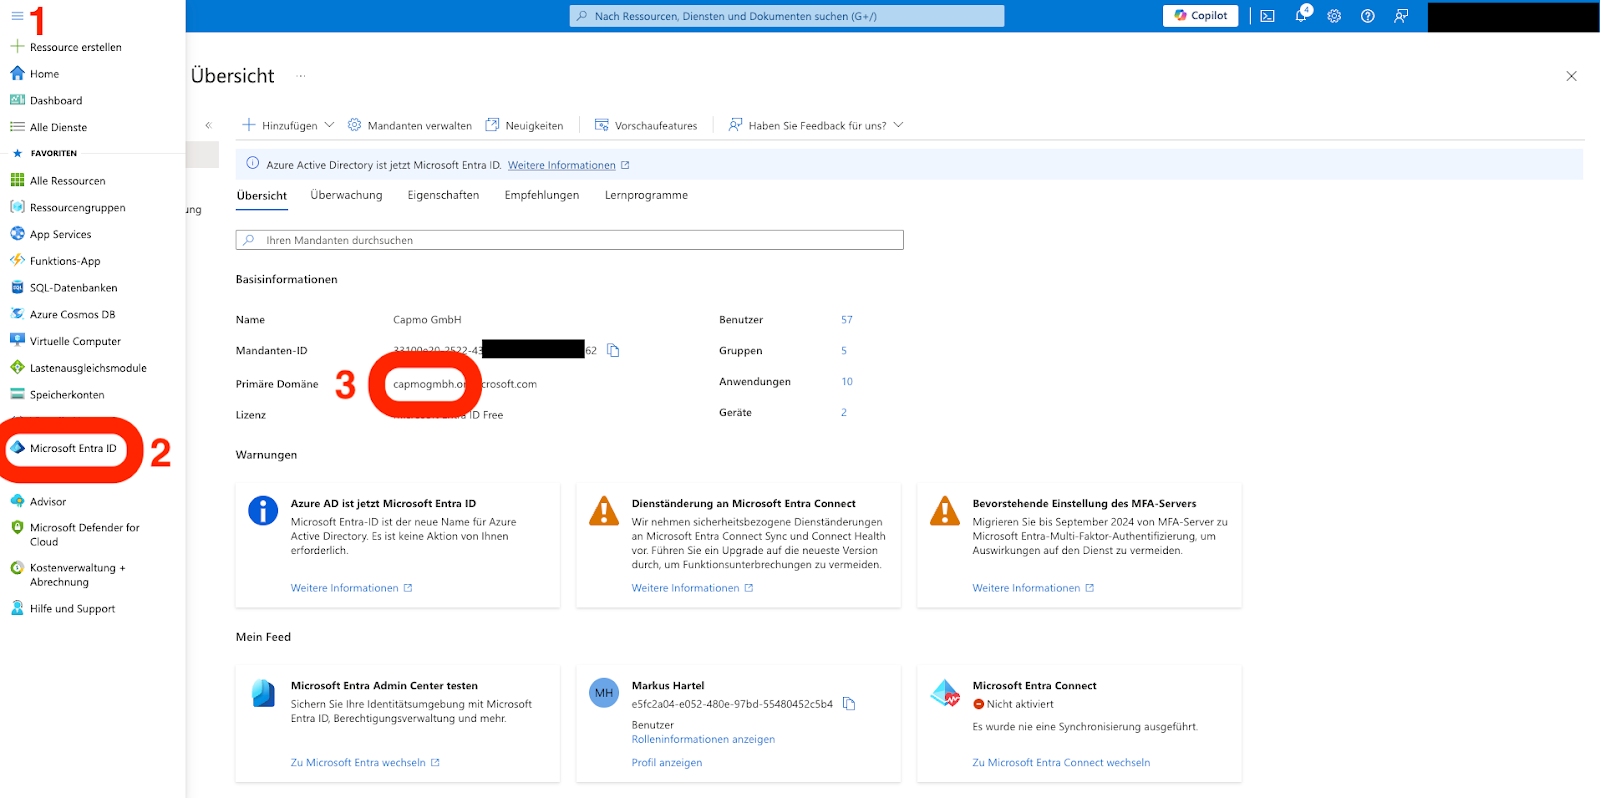Open the Ressourcengruppen icon
This screenshot has width=1600, height=798.
(17, 207)
